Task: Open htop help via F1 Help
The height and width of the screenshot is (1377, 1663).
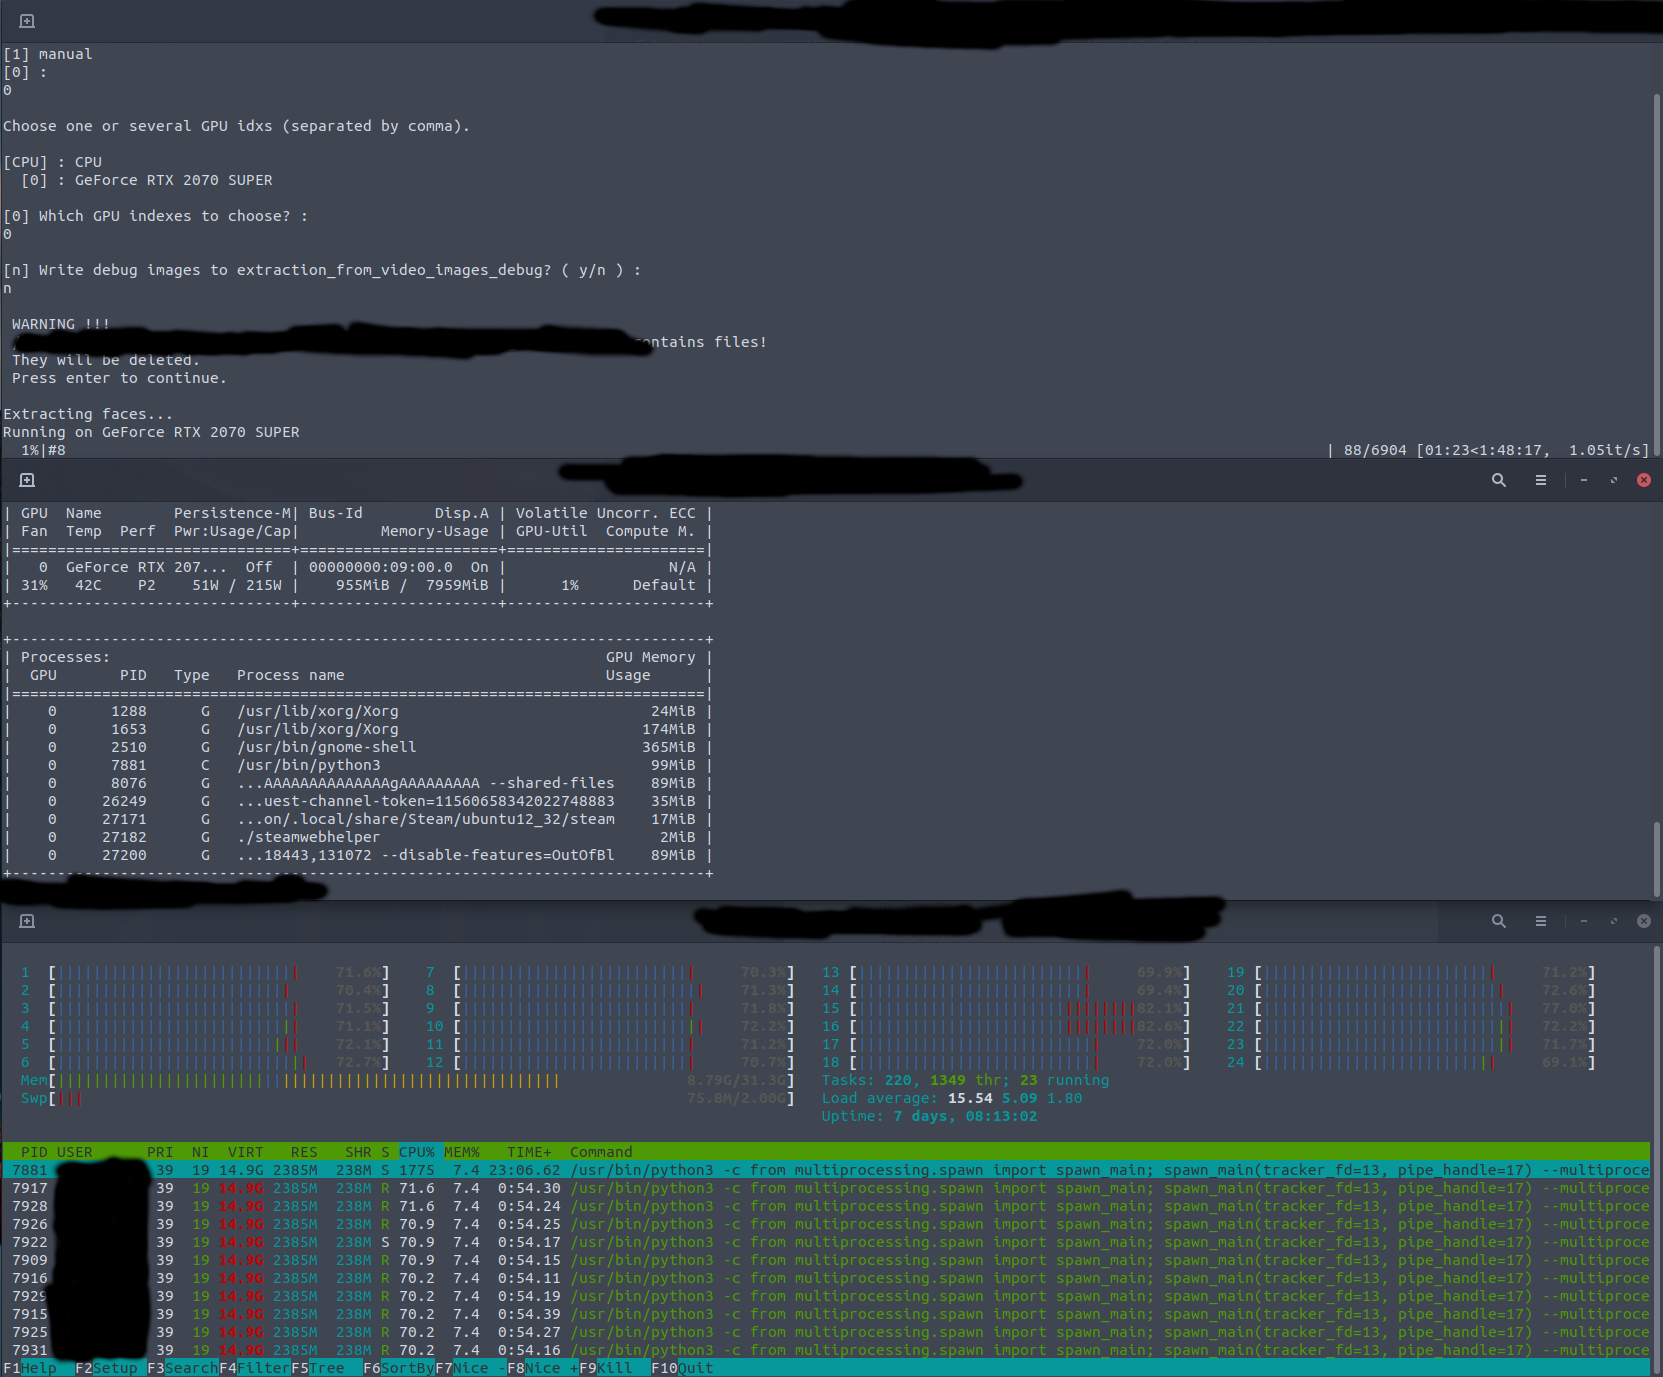Action: [28, 1367]
